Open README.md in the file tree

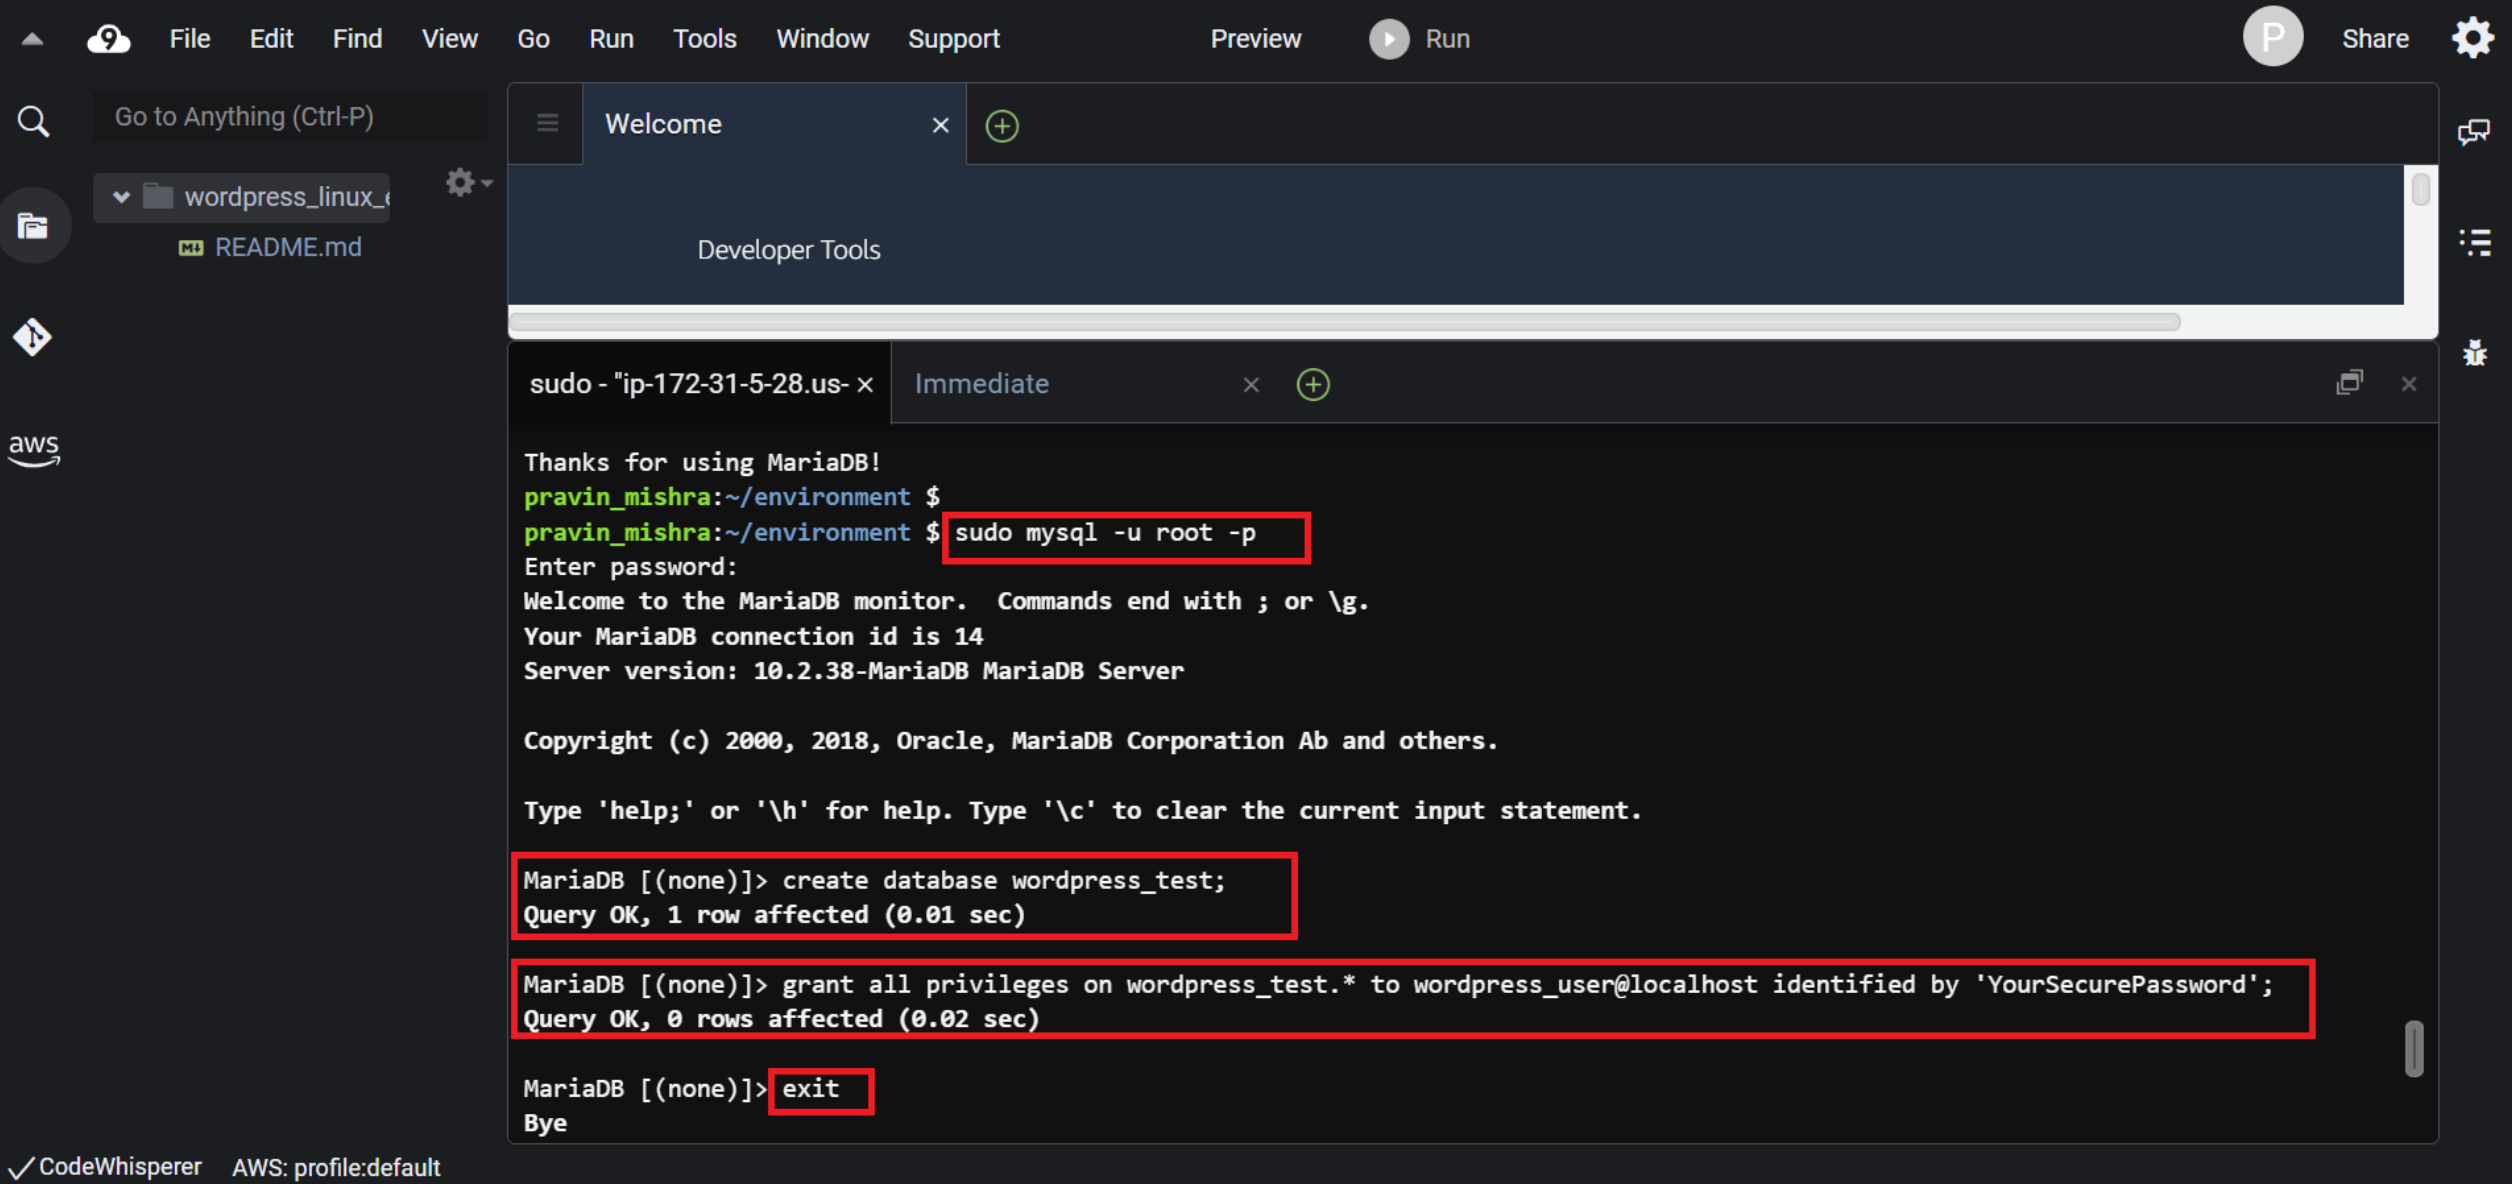coord(288,247)
